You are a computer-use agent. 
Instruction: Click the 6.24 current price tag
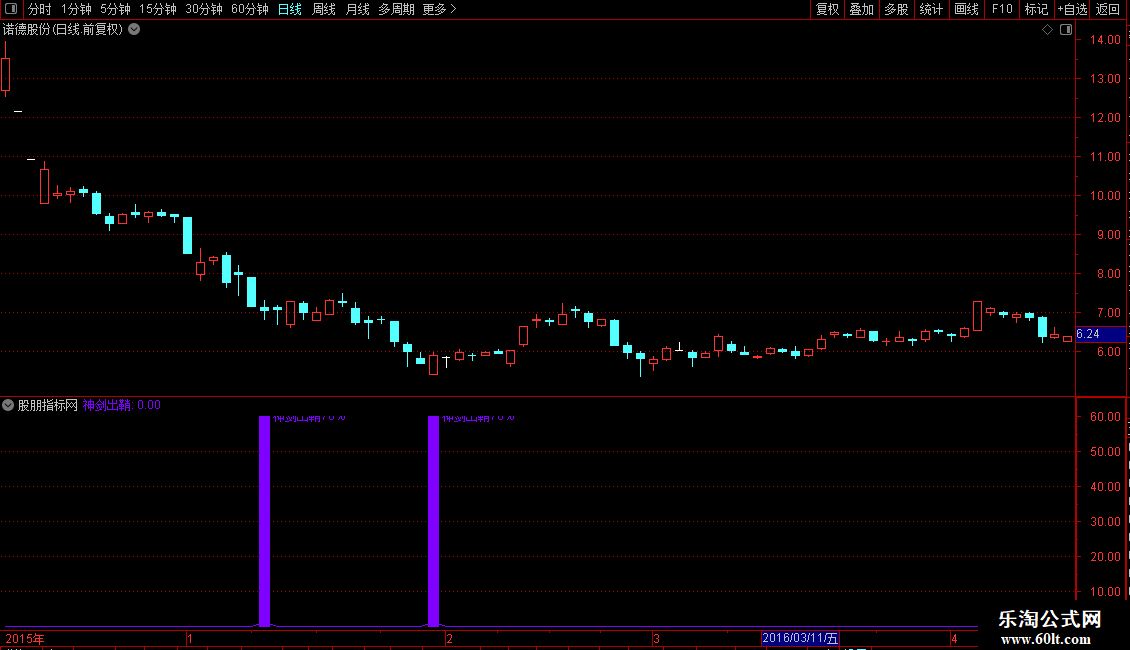tap(1100, 334)
